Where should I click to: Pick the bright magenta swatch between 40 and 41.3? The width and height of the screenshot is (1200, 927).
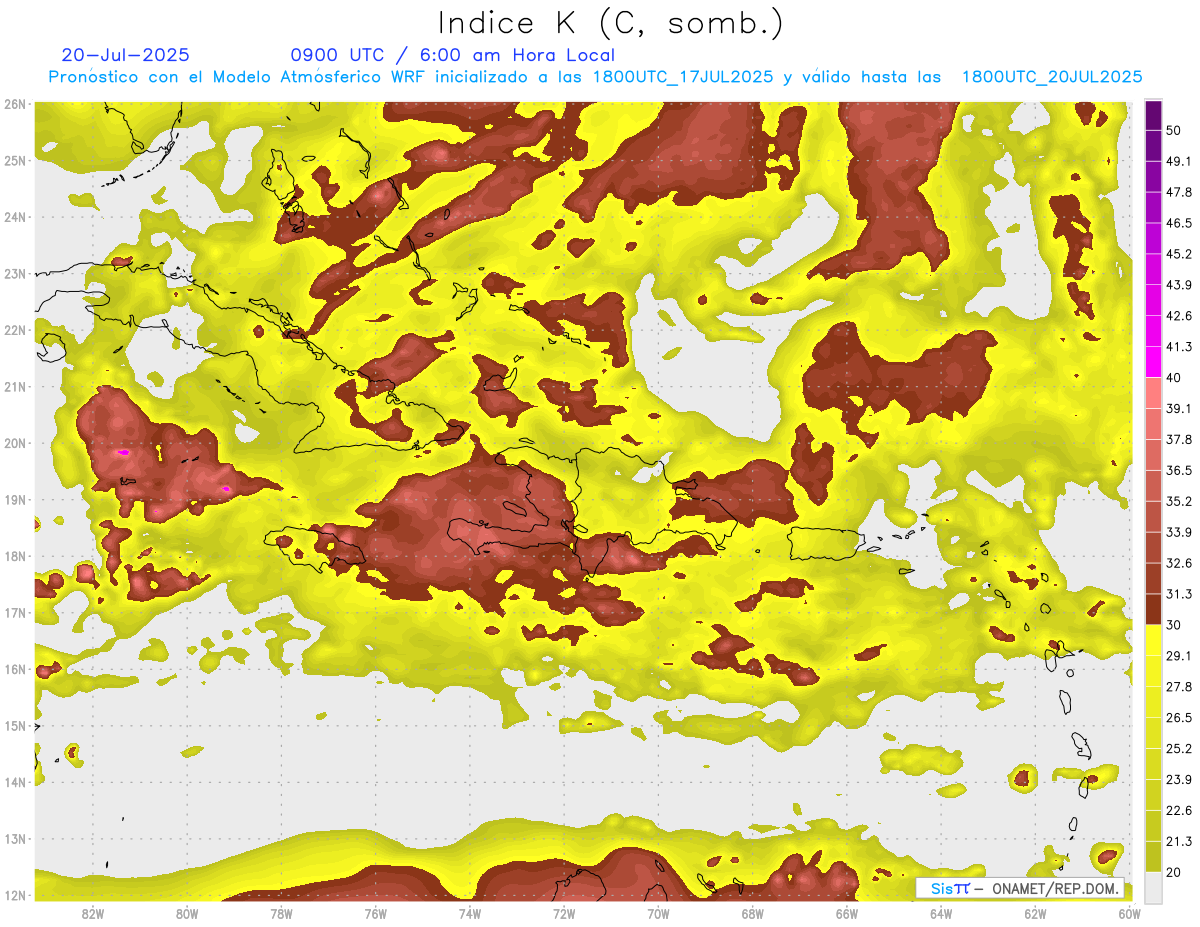(x=1153, y=362)
